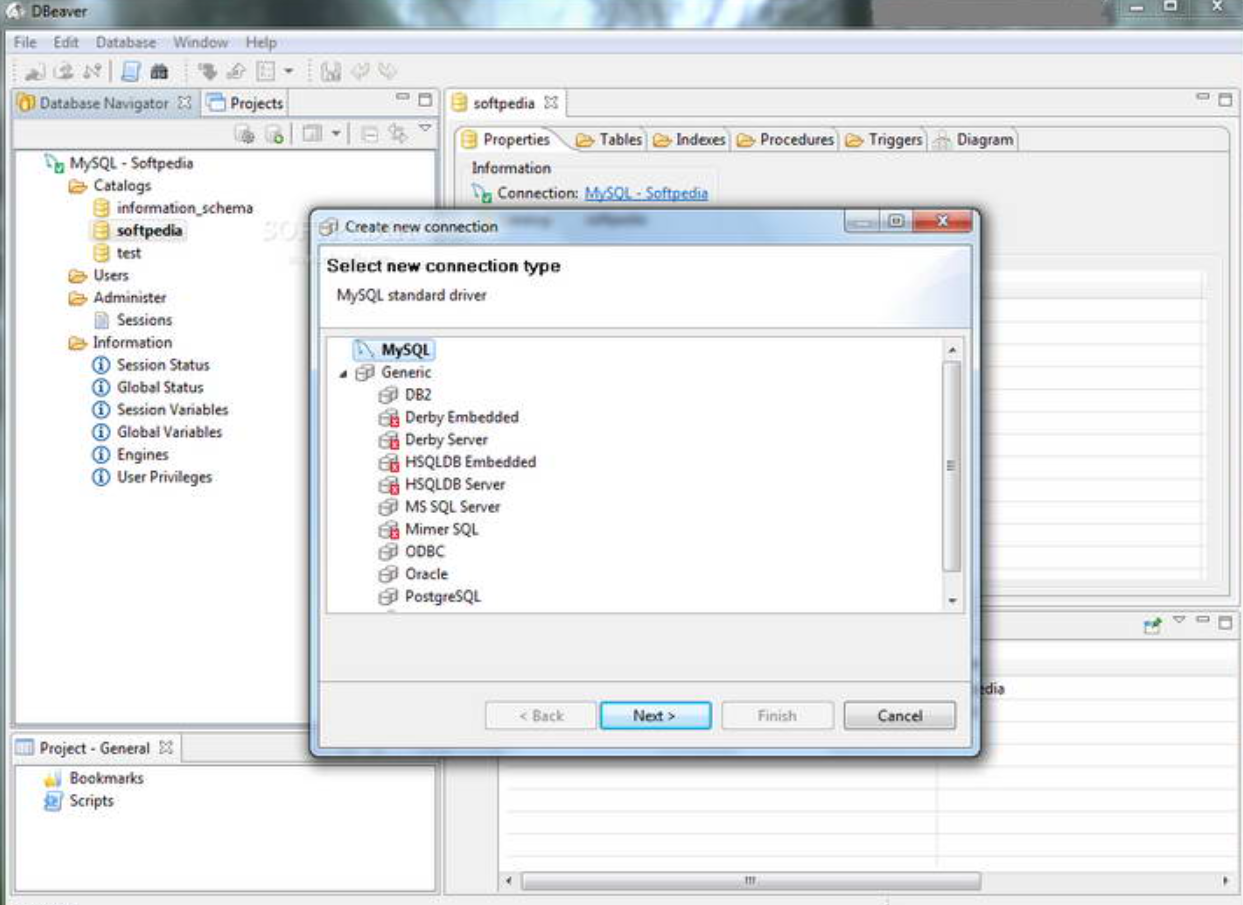Switch to the Procedures tab
Screen dimensions: 1243x905
coord(785,140)
